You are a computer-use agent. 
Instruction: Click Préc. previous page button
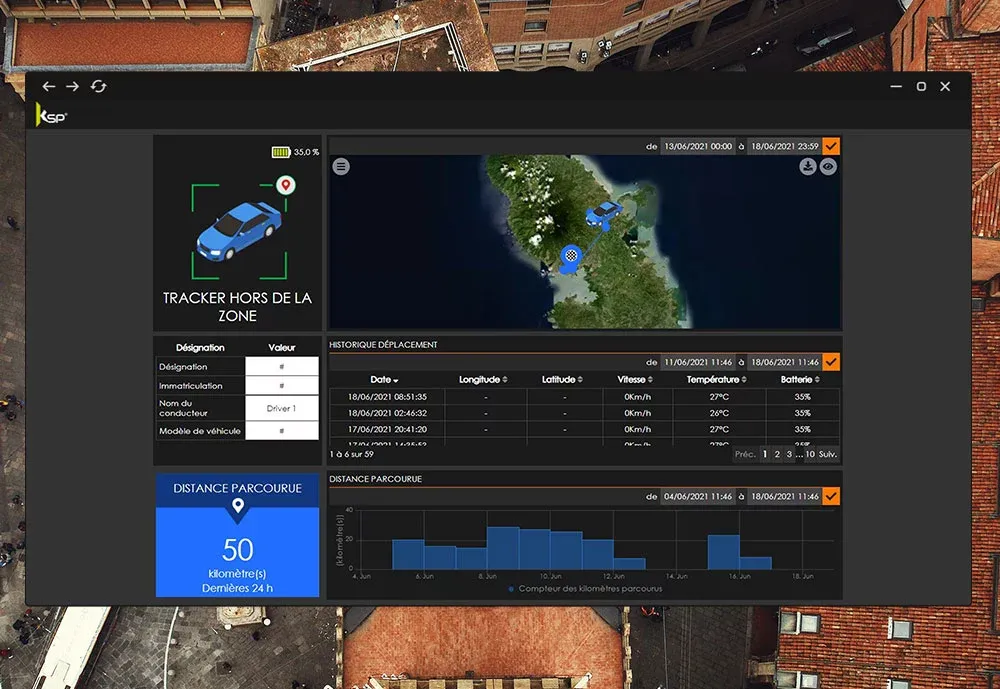(x=745, y=454)
